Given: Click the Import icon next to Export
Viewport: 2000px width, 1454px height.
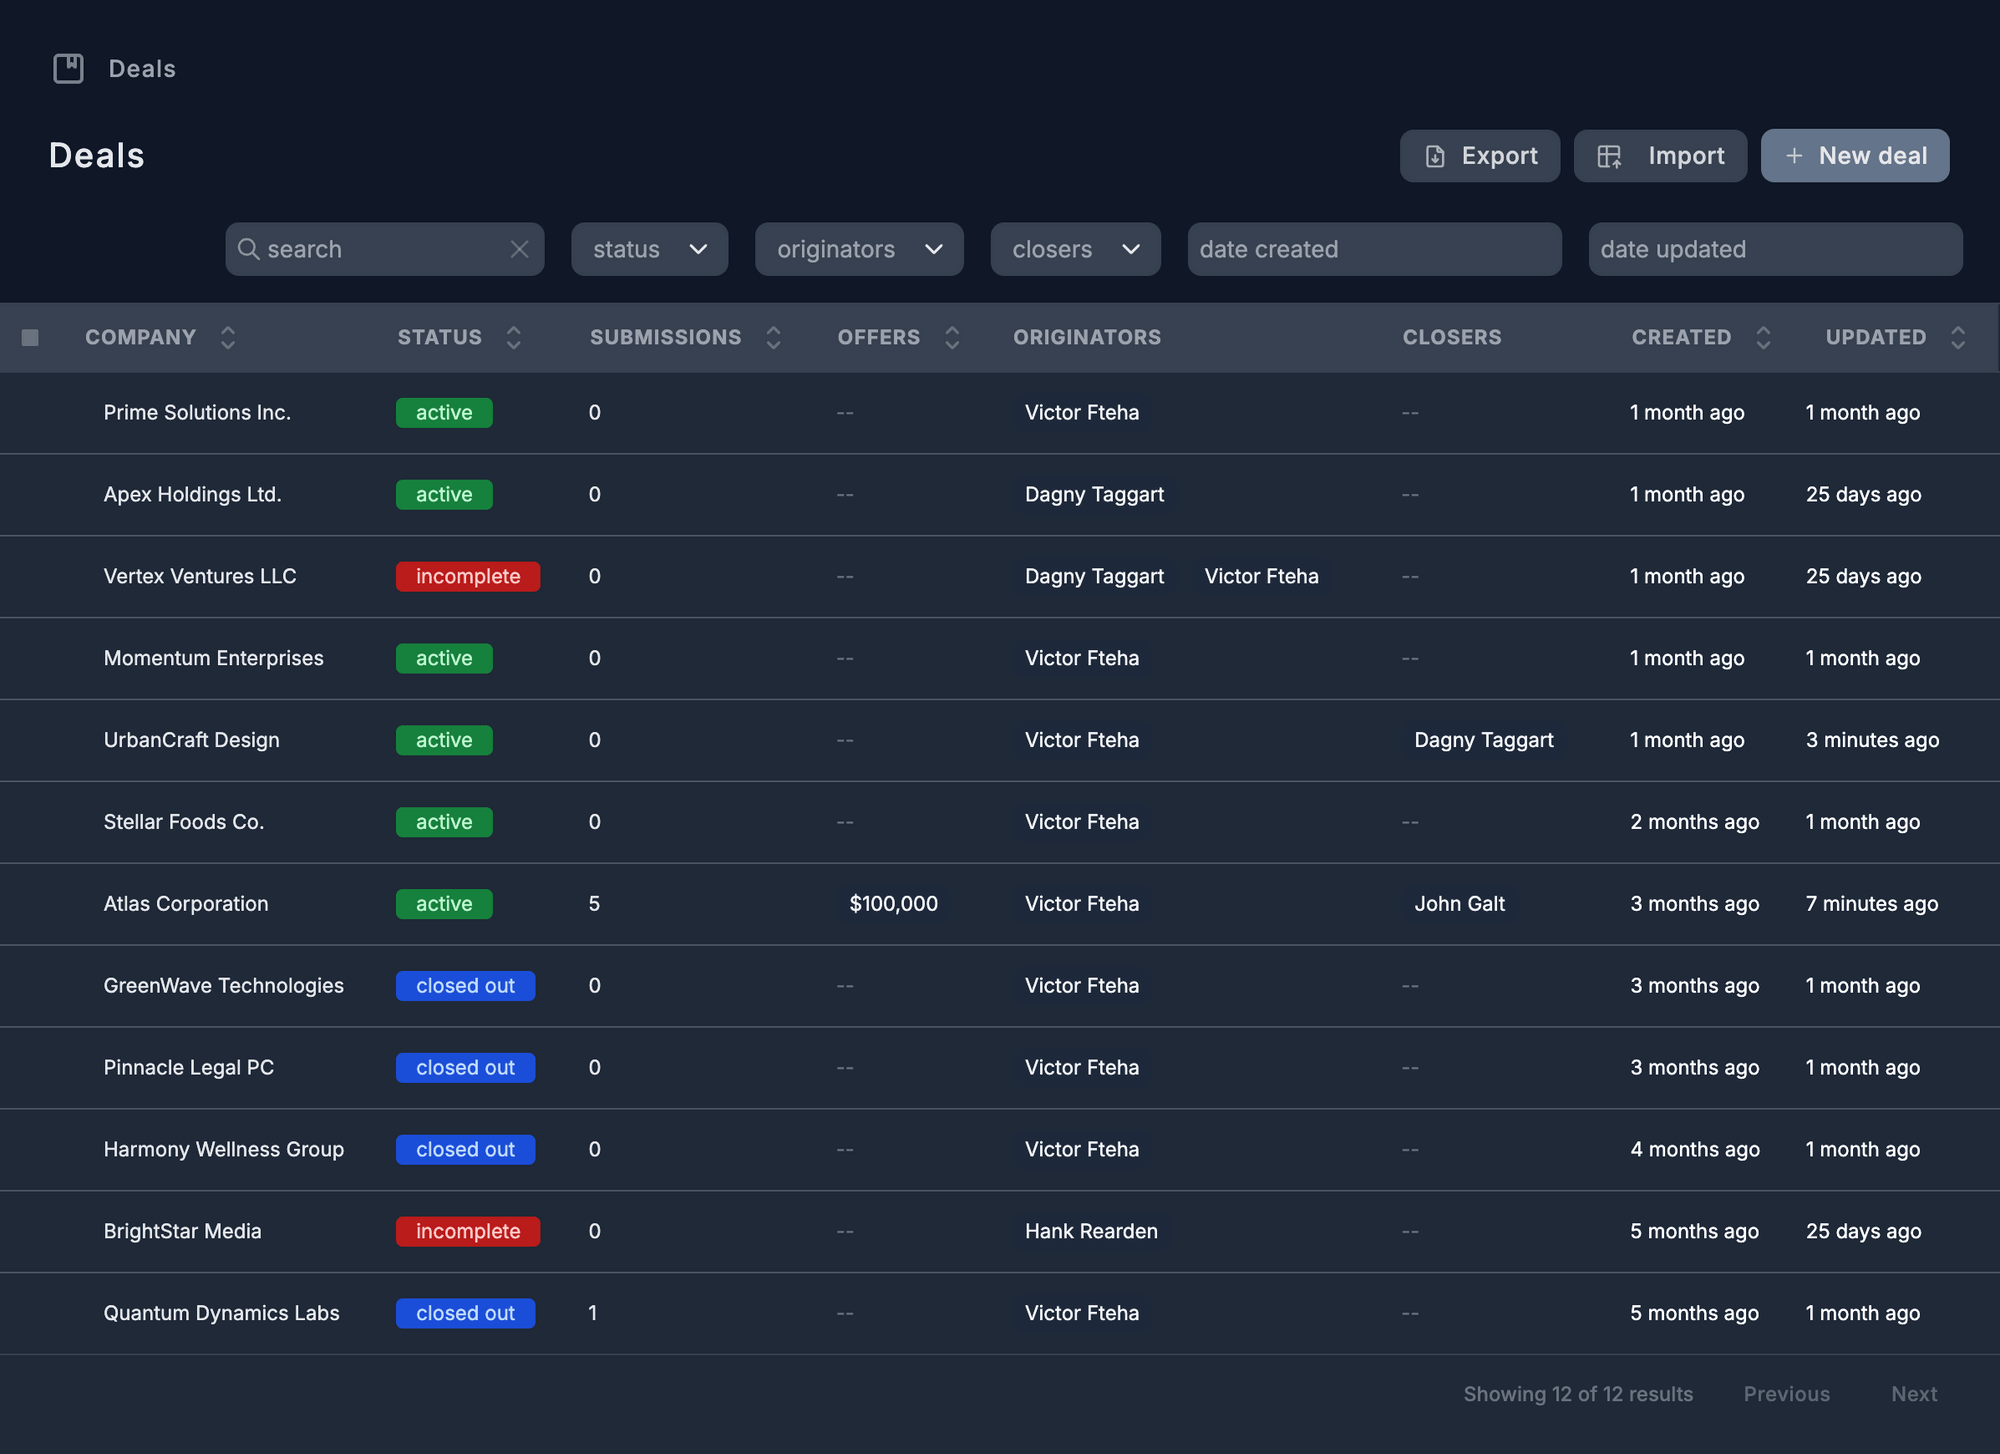Looking at the screenshot, I should click(x=1611, y=156).
